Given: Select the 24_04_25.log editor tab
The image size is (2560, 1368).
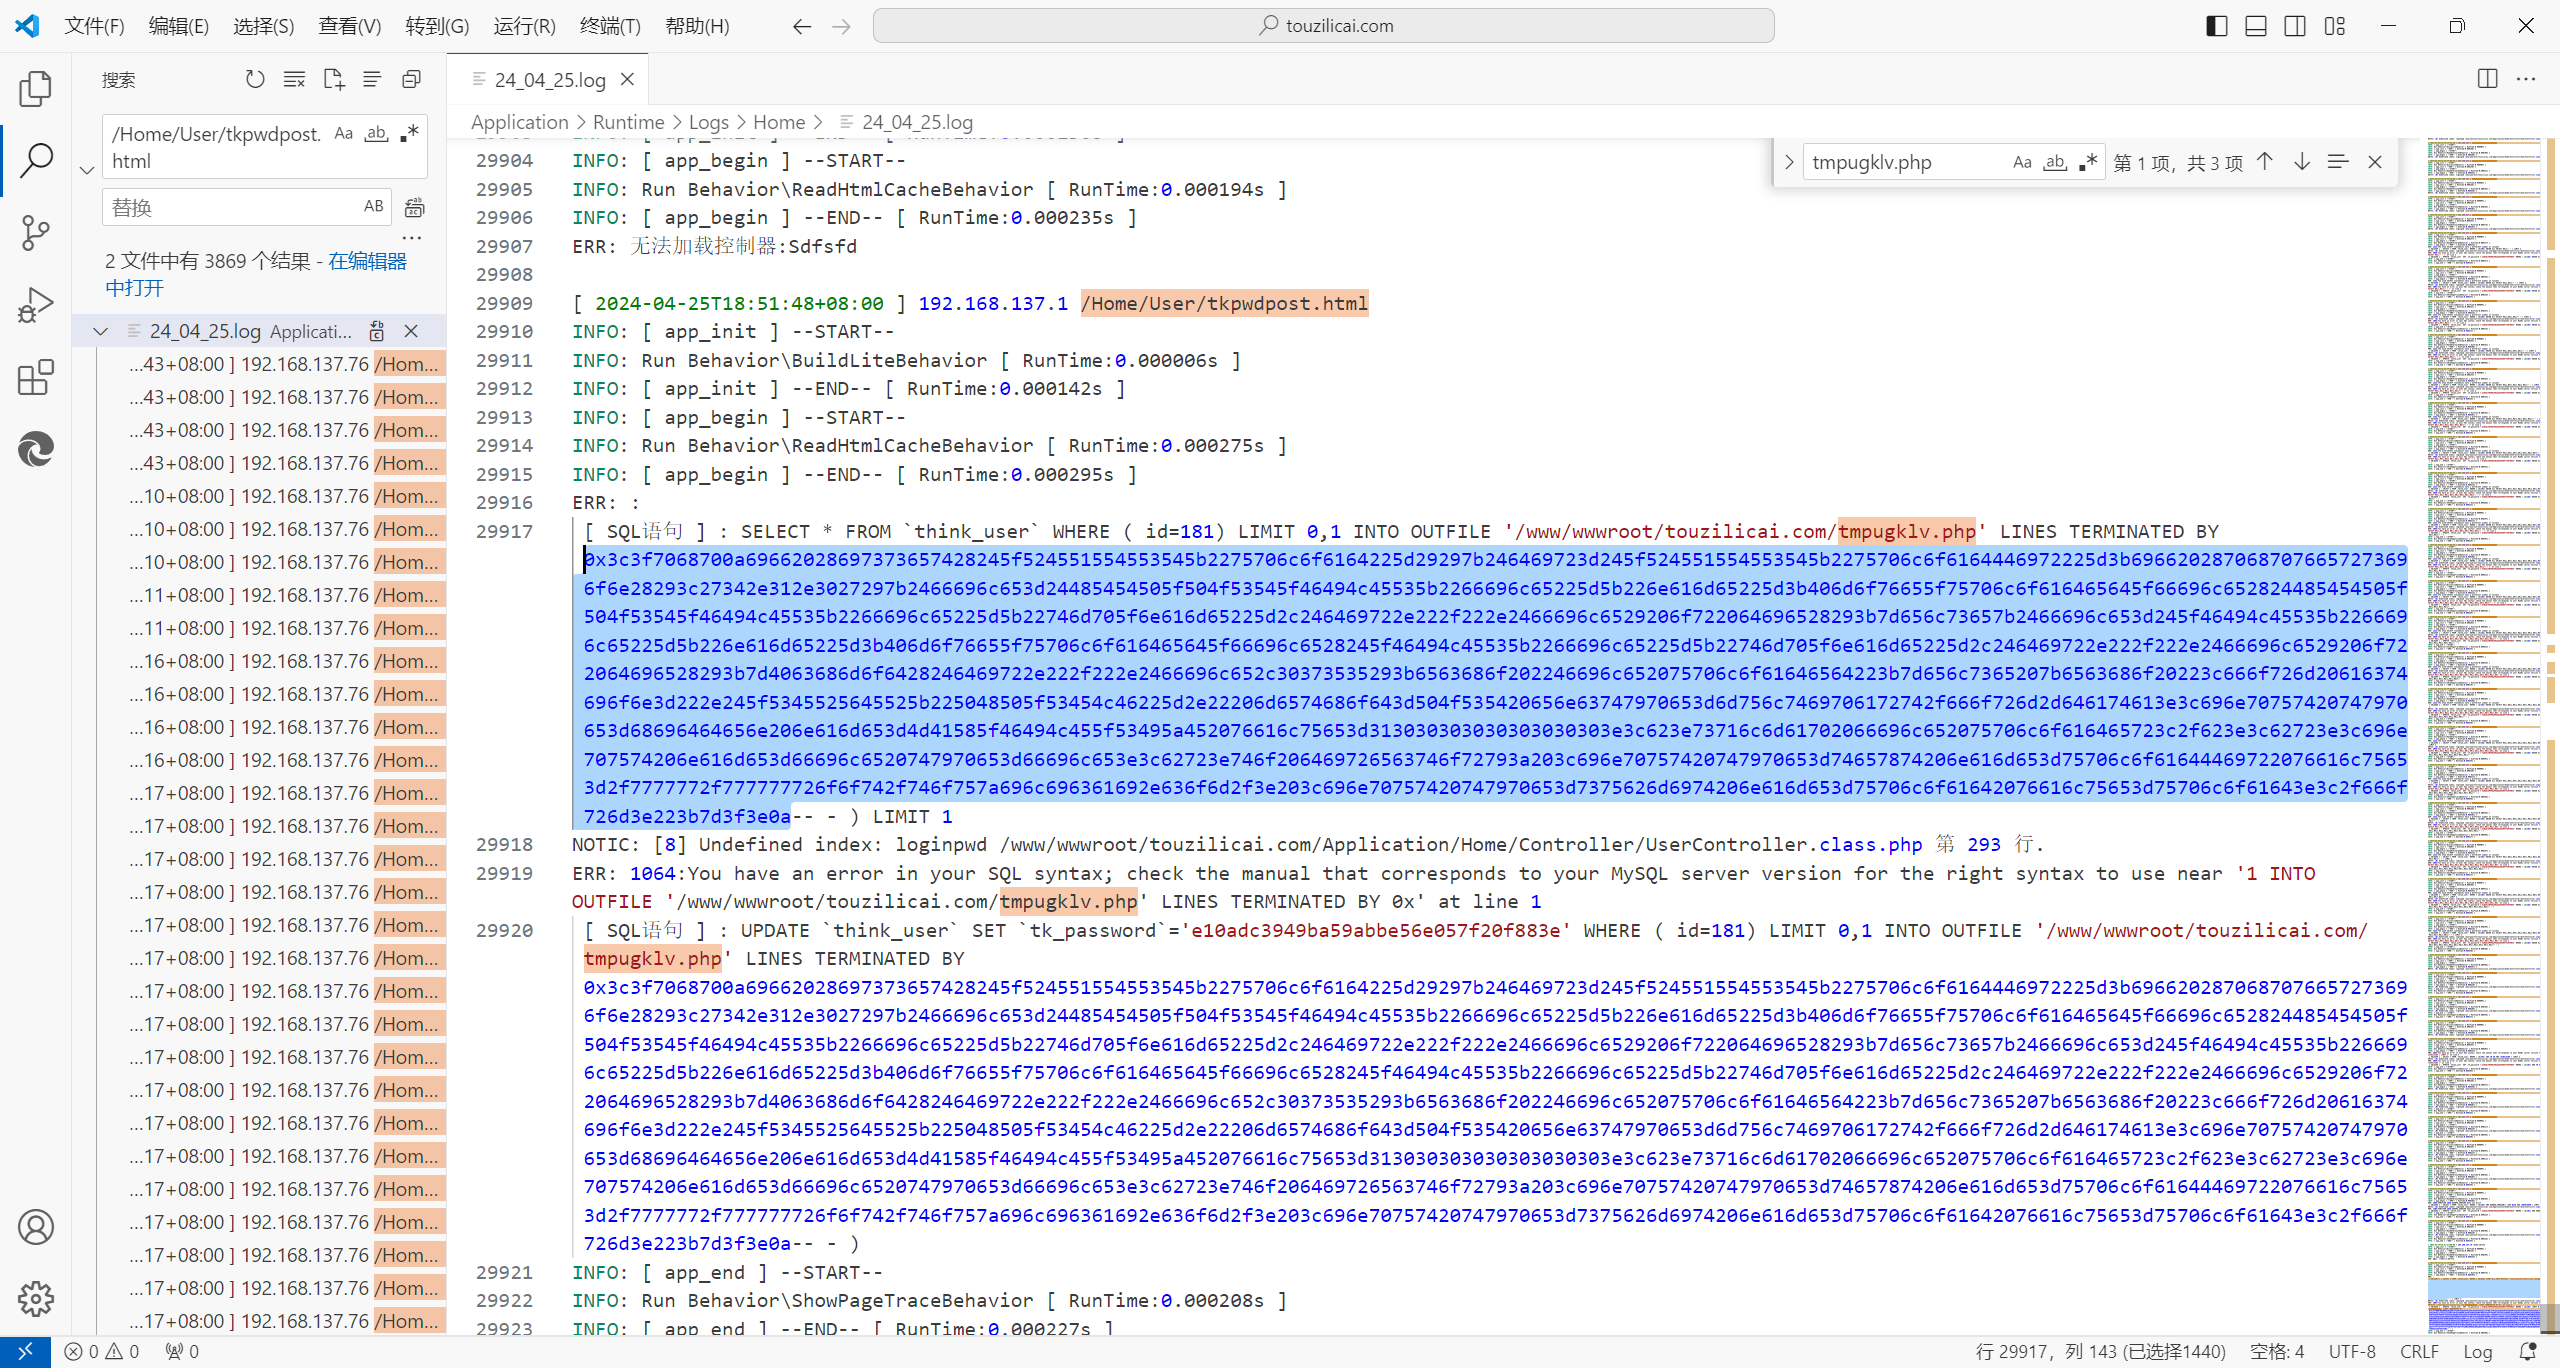Looking at the screenshot, I should tap(549, 80).
